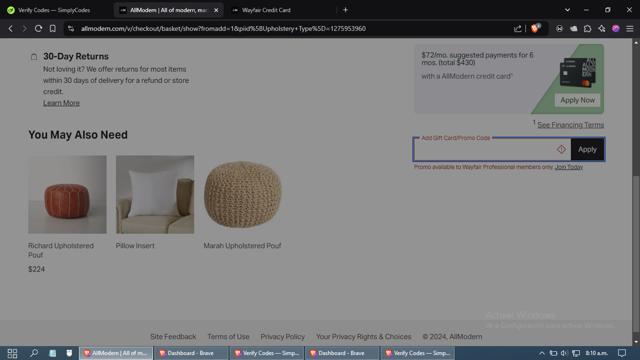Bookmark this page
Image resolution: width=640 pixels, height=360 pixels.
(x=53, y=29)
